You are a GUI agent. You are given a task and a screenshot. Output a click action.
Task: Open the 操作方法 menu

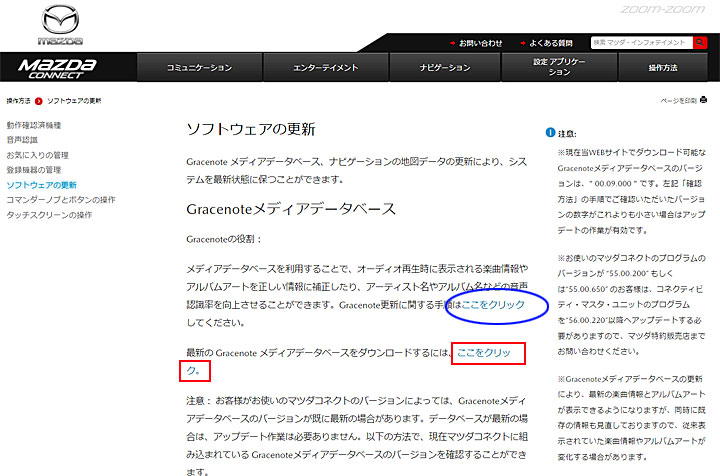click(x=663, y=67)
